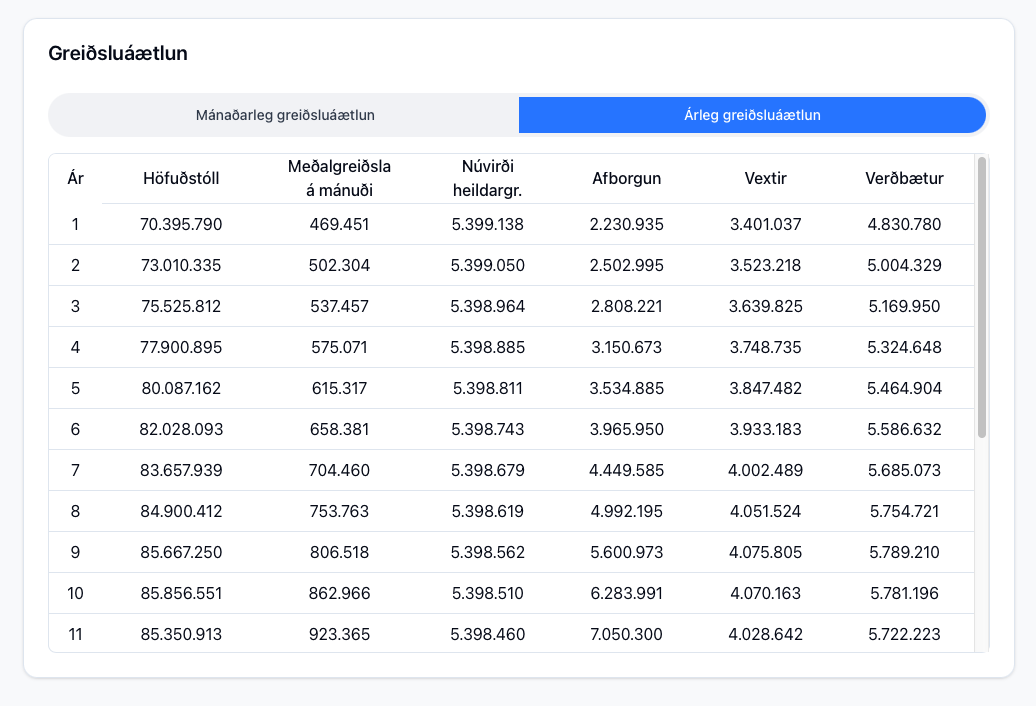
Task: Click installment 5.600.973 in year 9
Action: [x=627, y=552]
